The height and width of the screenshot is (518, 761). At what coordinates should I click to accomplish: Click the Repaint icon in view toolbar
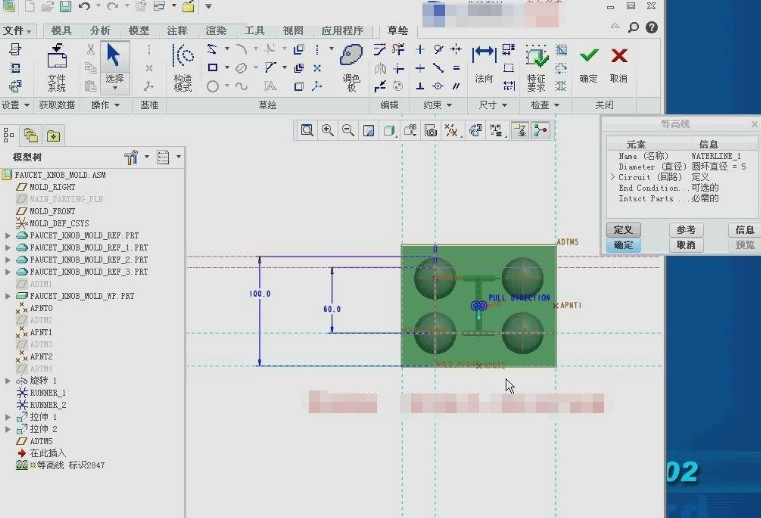tap(369, 130)
